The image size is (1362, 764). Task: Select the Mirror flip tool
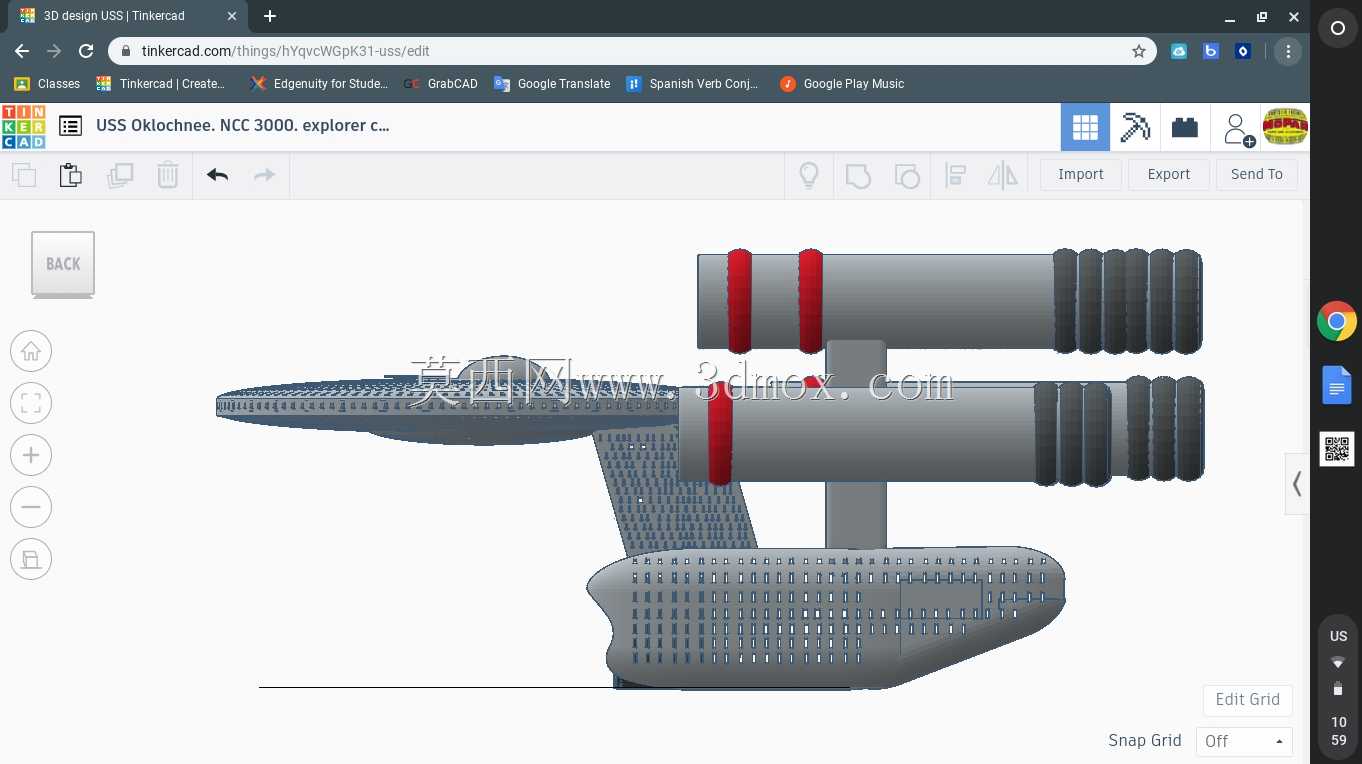1002,176
